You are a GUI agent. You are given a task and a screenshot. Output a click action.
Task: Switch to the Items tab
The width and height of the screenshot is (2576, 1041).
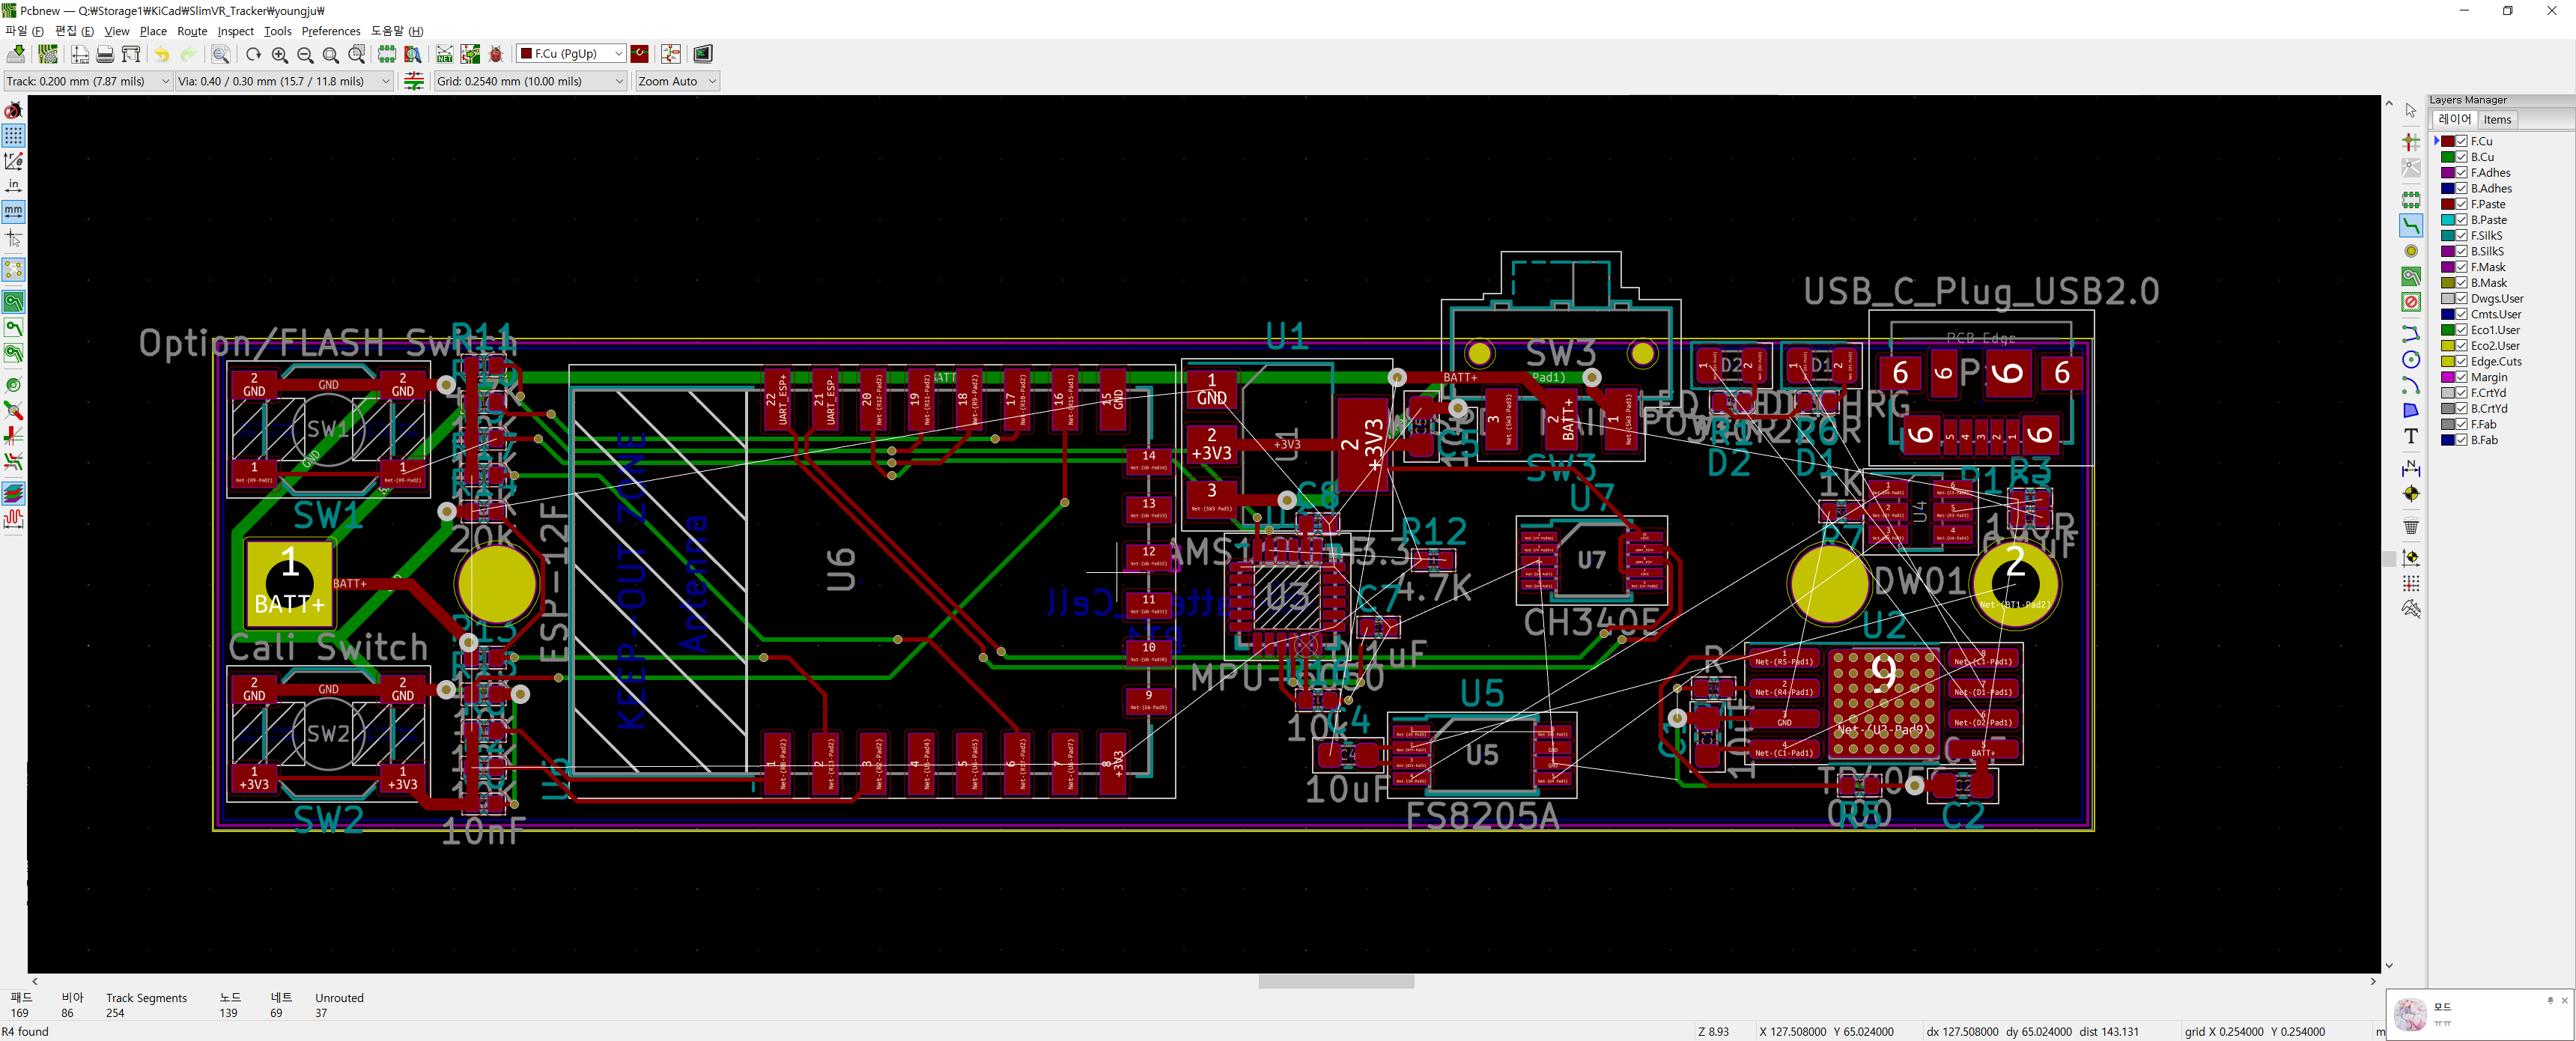click(2497, 120)
